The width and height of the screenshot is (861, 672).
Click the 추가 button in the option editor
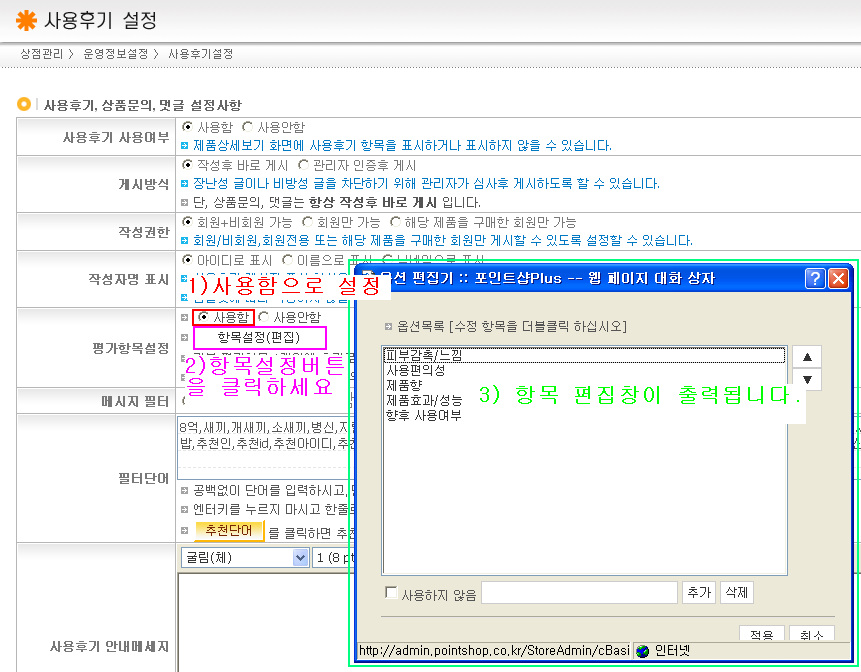click(698, 593)
